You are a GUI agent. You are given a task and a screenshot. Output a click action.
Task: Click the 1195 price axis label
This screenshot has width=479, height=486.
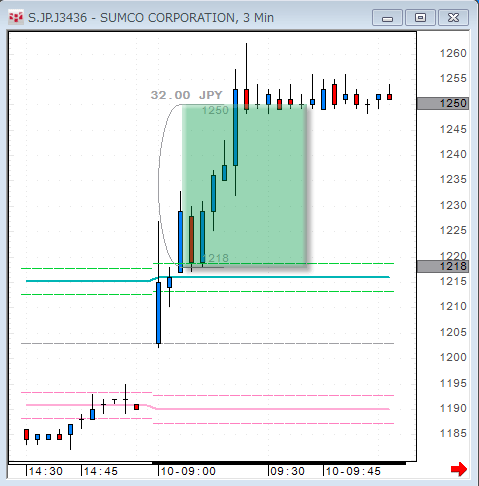pyautogui.click(x=453, y=383)
